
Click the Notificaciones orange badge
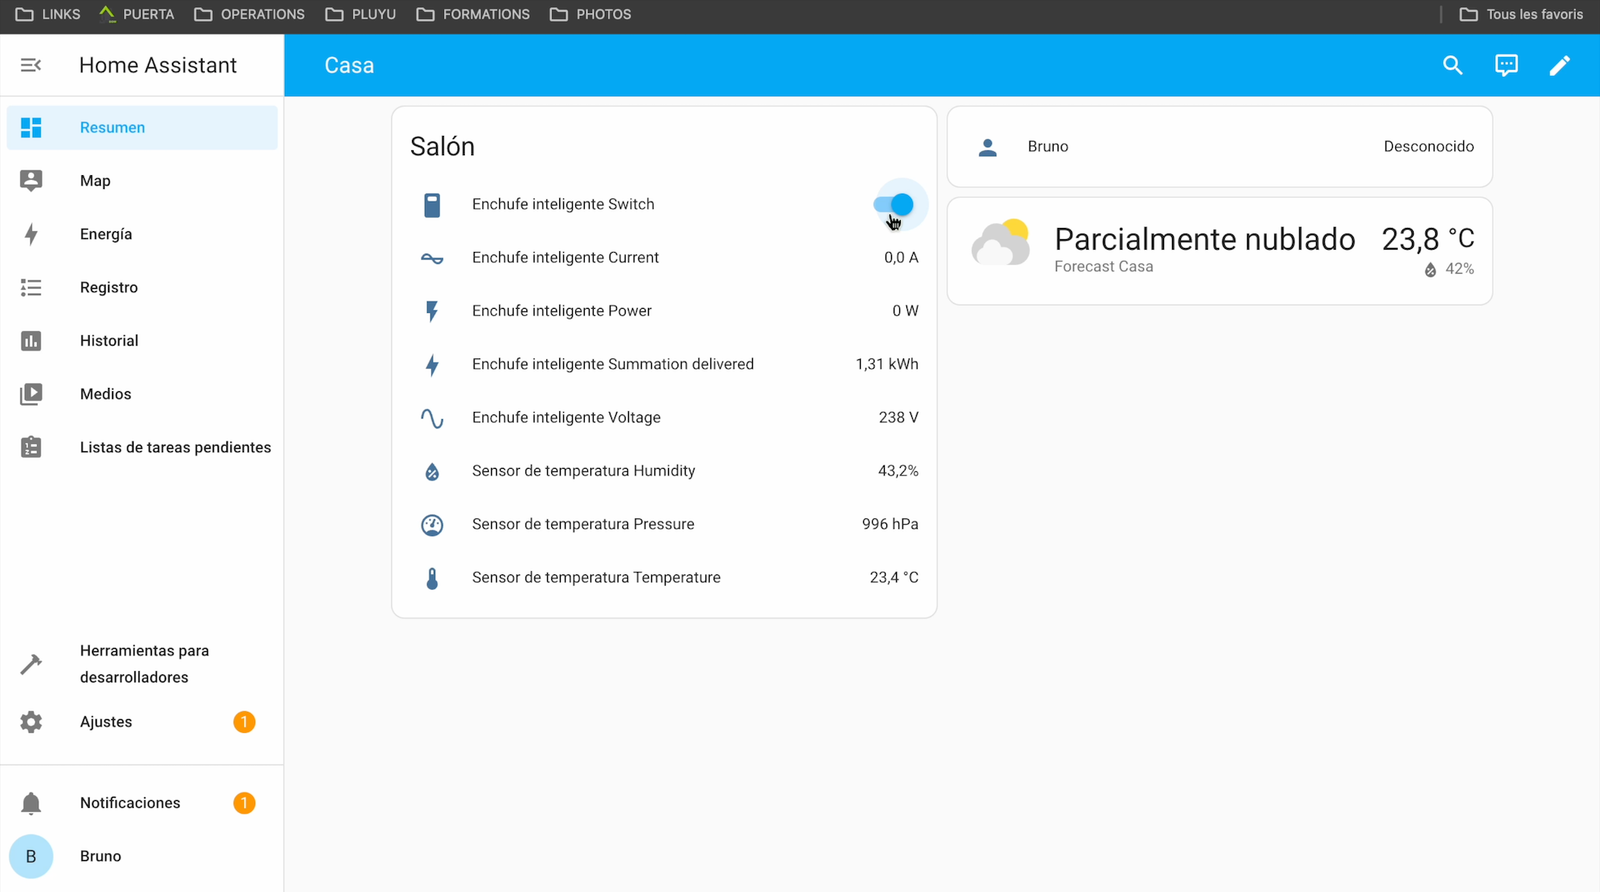coord(244,803)
